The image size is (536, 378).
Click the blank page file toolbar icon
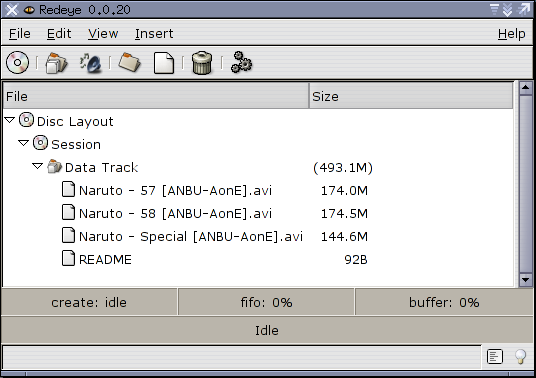[164, 63]
